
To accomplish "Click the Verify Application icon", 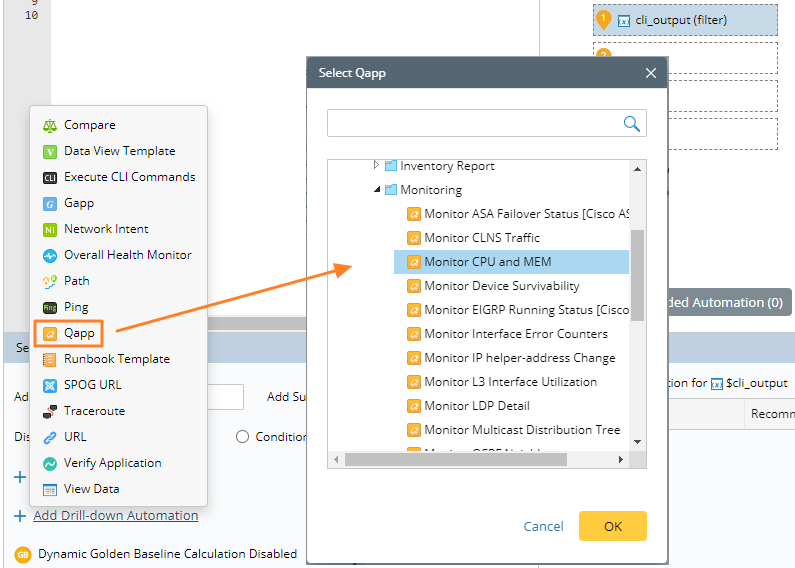I will pyautogui.click(x=50, y=463).
